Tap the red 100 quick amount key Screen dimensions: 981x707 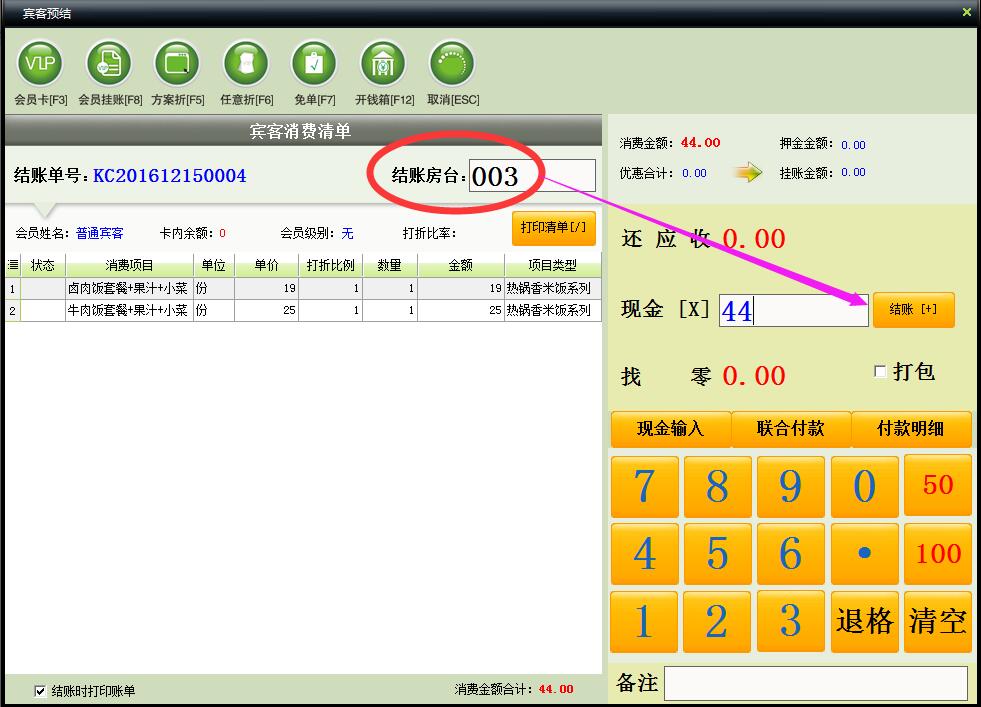pos(937,553)
